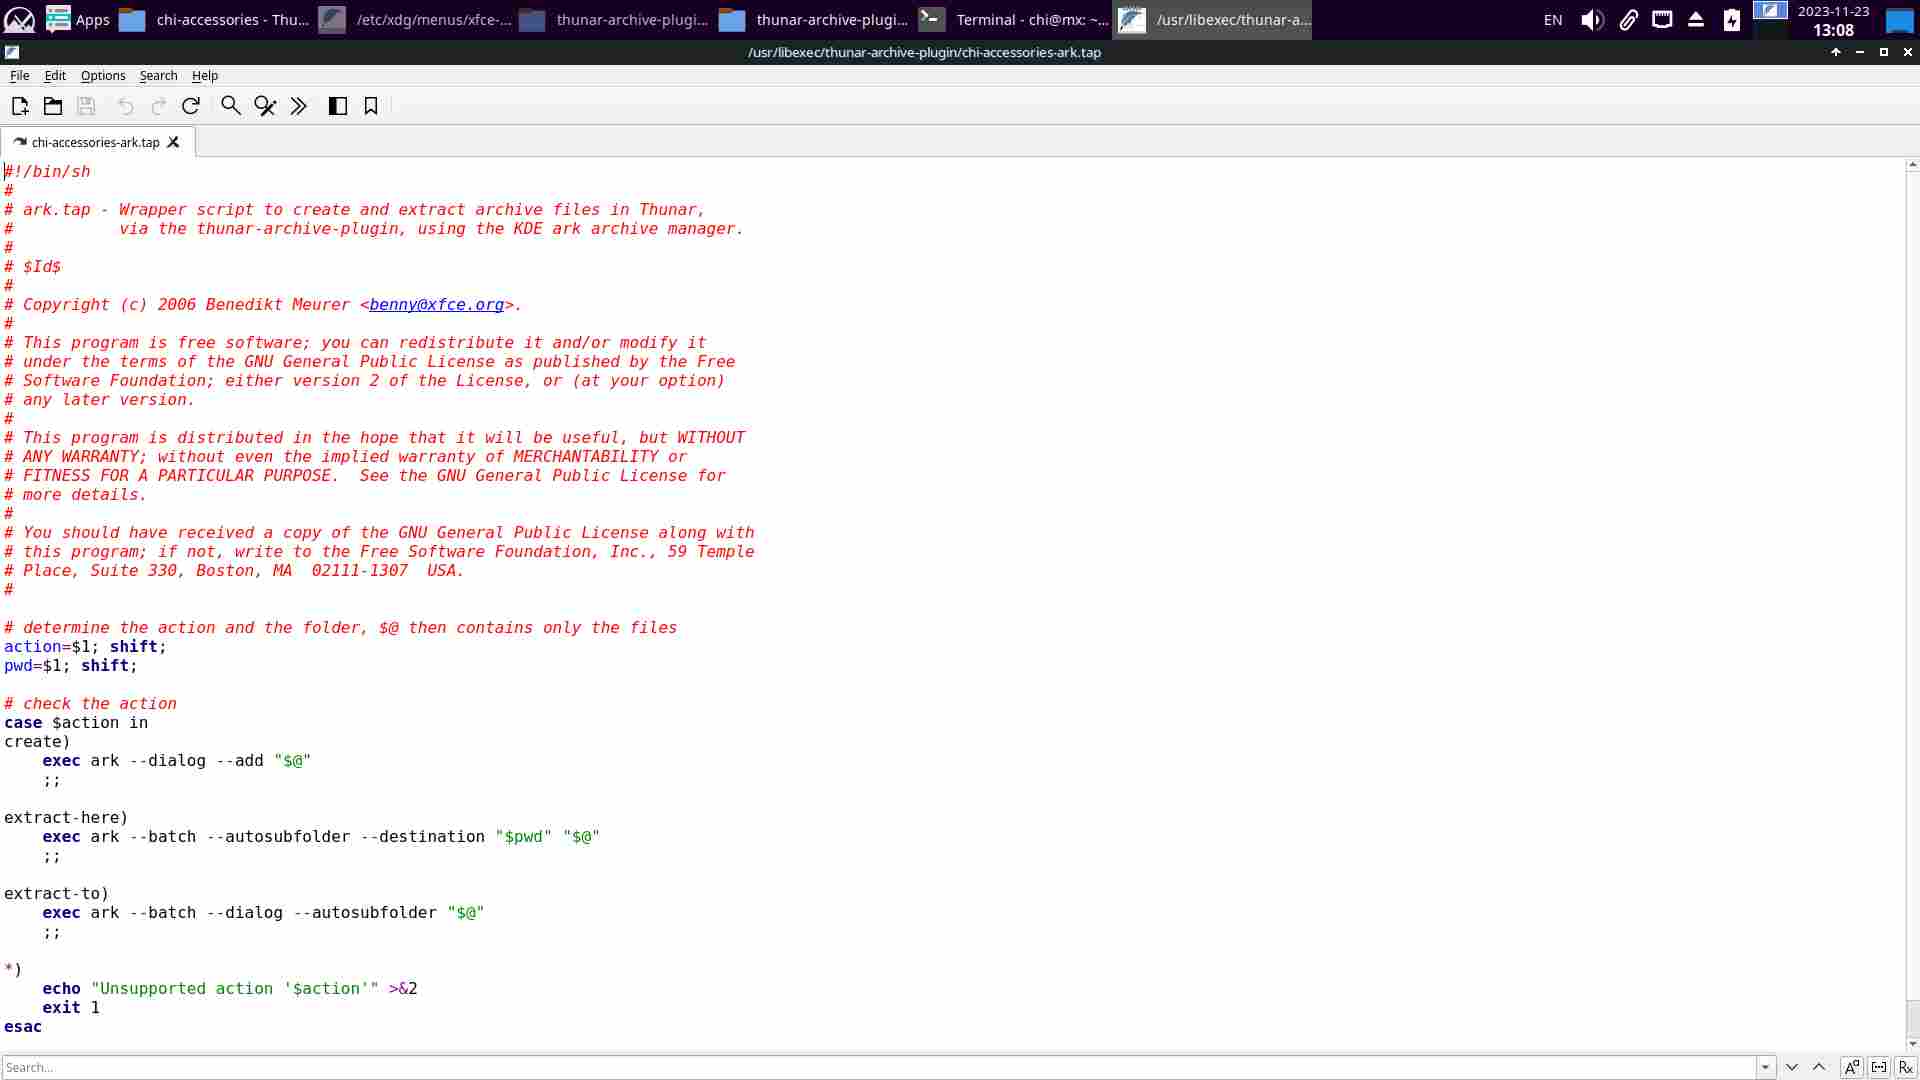Click inside the Search input field
The width and height of the screenshot is (1920, 1080).
click(880, 1067)
